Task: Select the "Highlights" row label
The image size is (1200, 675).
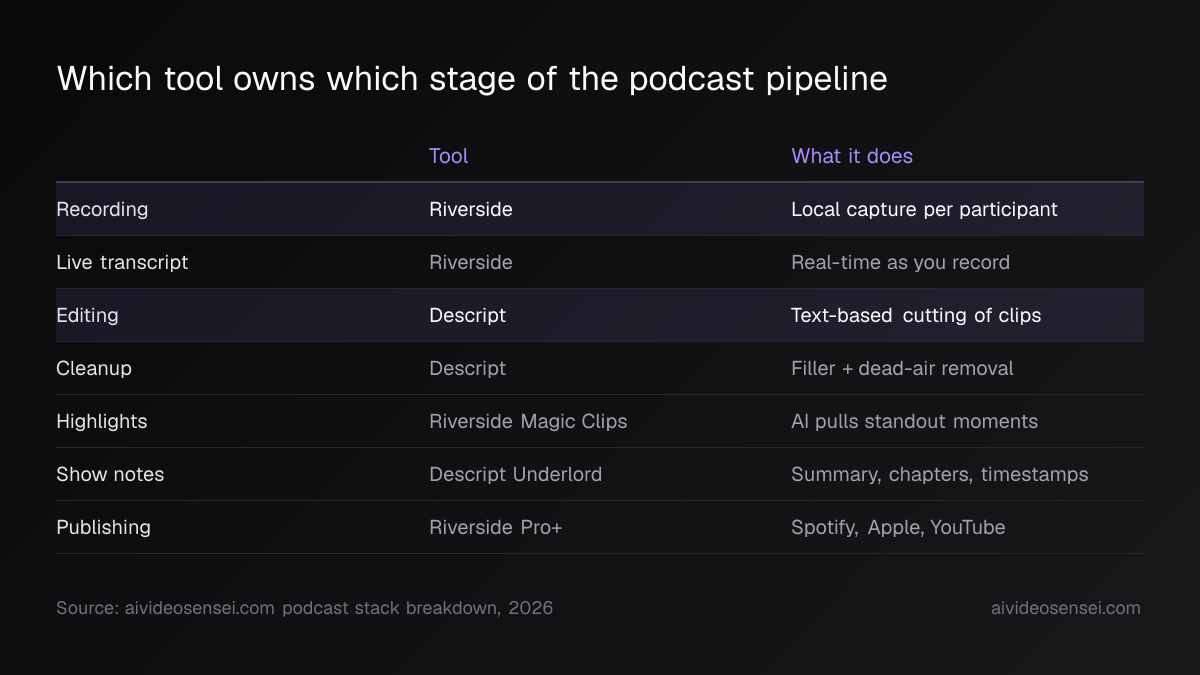Action: click(x=101, y=421)
